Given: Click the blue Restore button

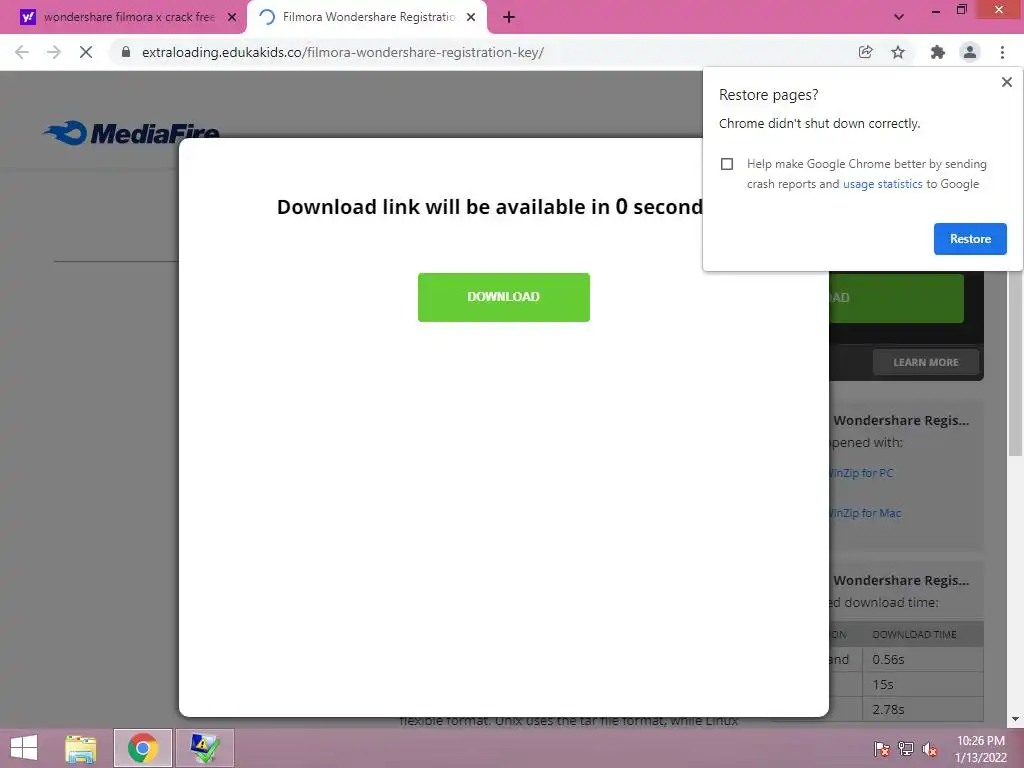Looking at the screenshot, I should tap(970, 239).
